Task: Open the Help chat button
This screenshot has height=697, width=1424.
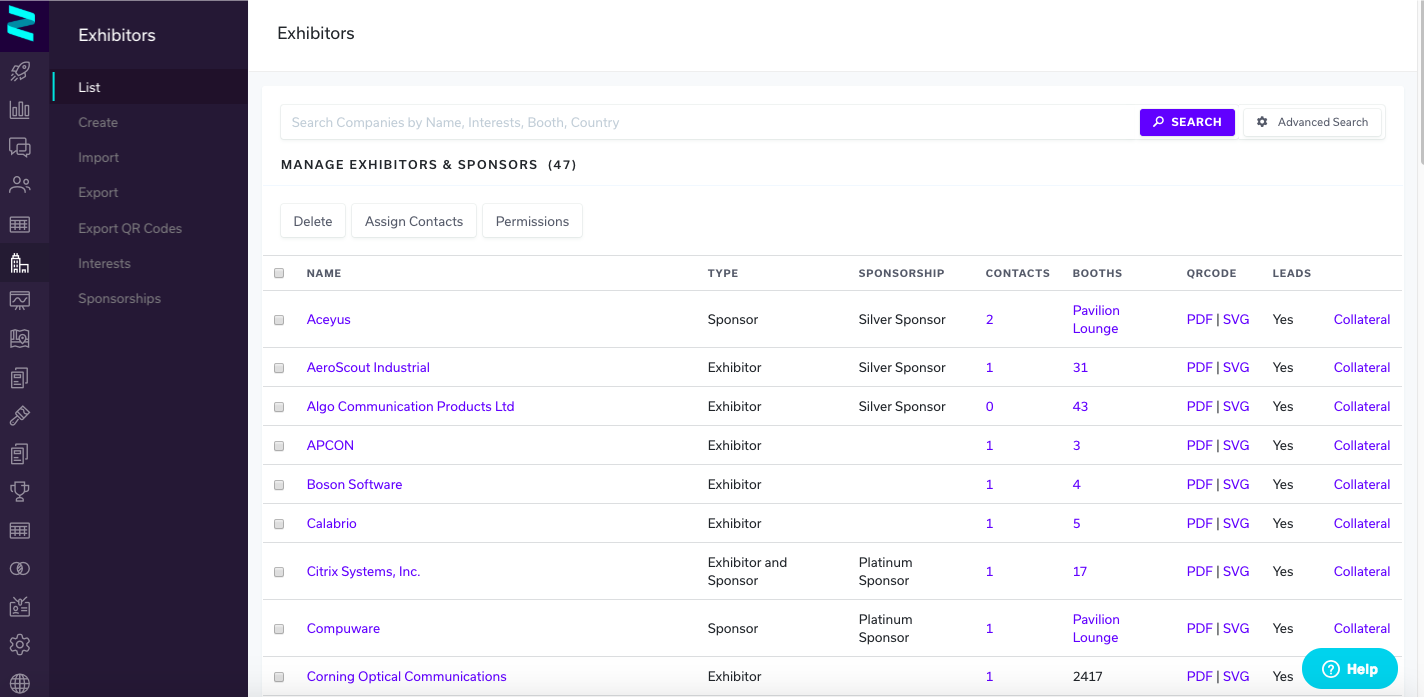Action: point(1349,669)
